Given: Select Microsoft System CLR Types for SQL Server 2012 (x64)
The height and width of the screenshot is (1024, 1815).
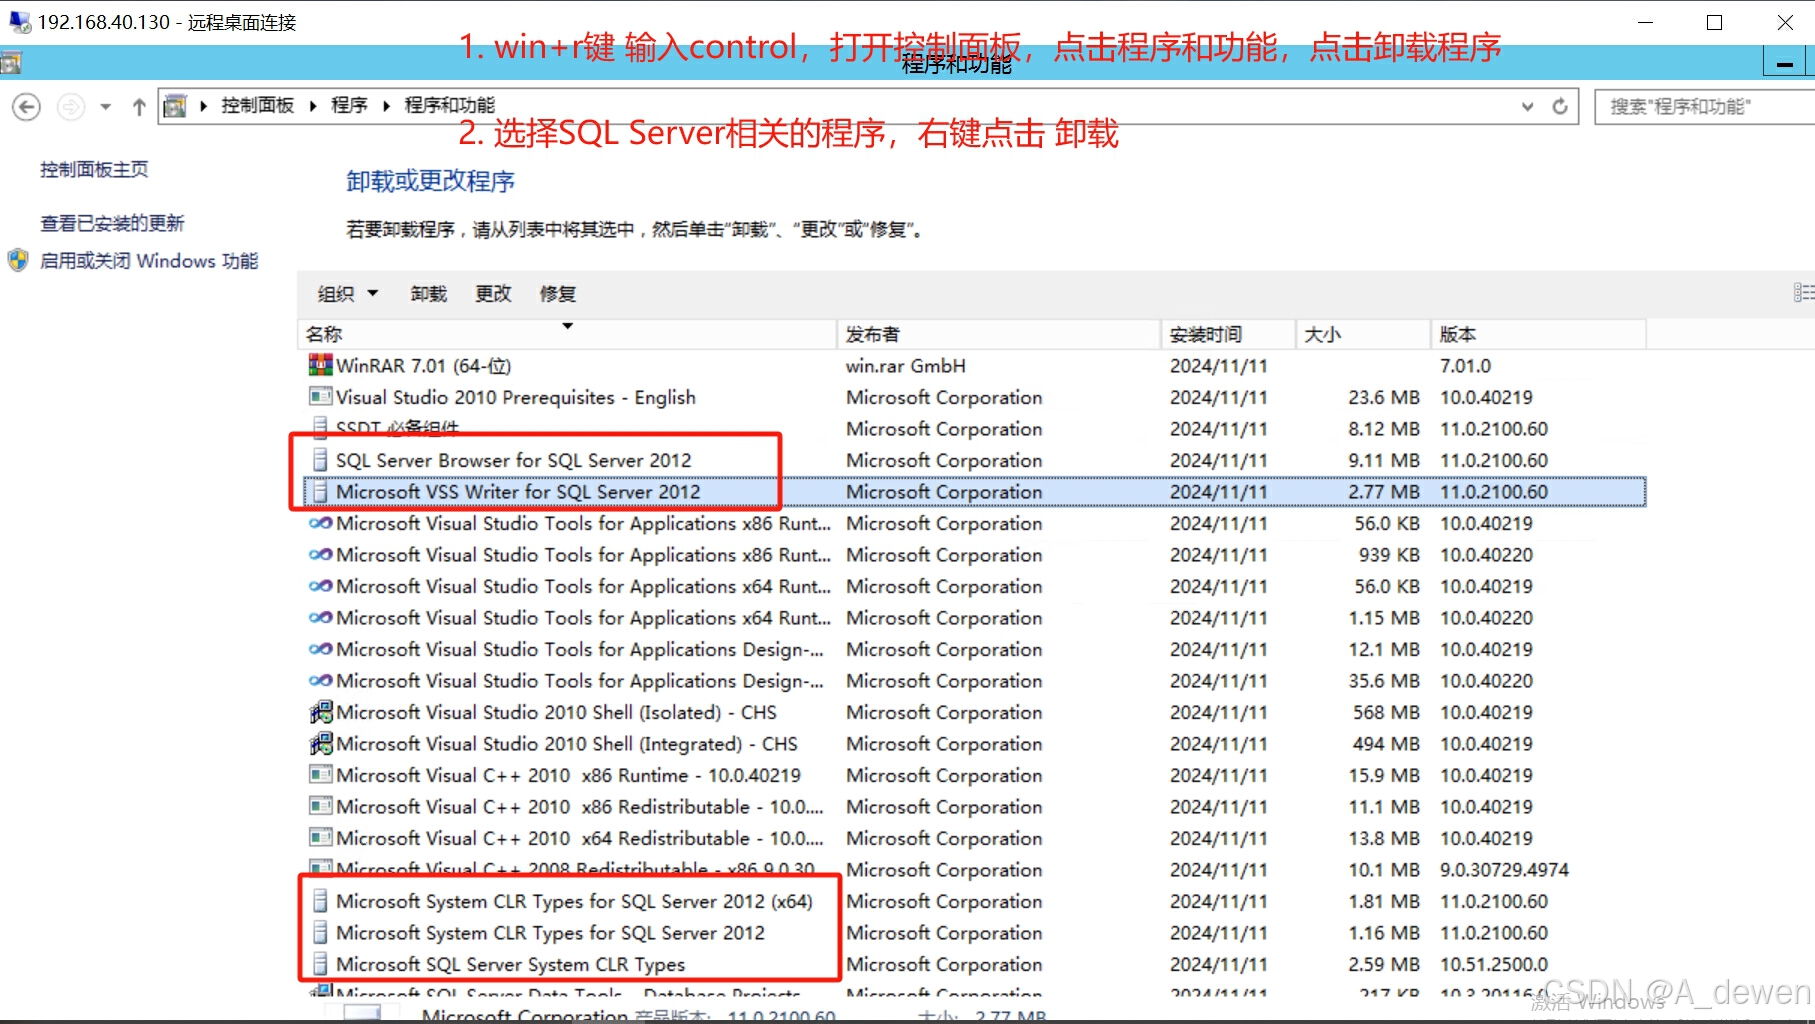Looking at the screenshot, I should 574,901.
